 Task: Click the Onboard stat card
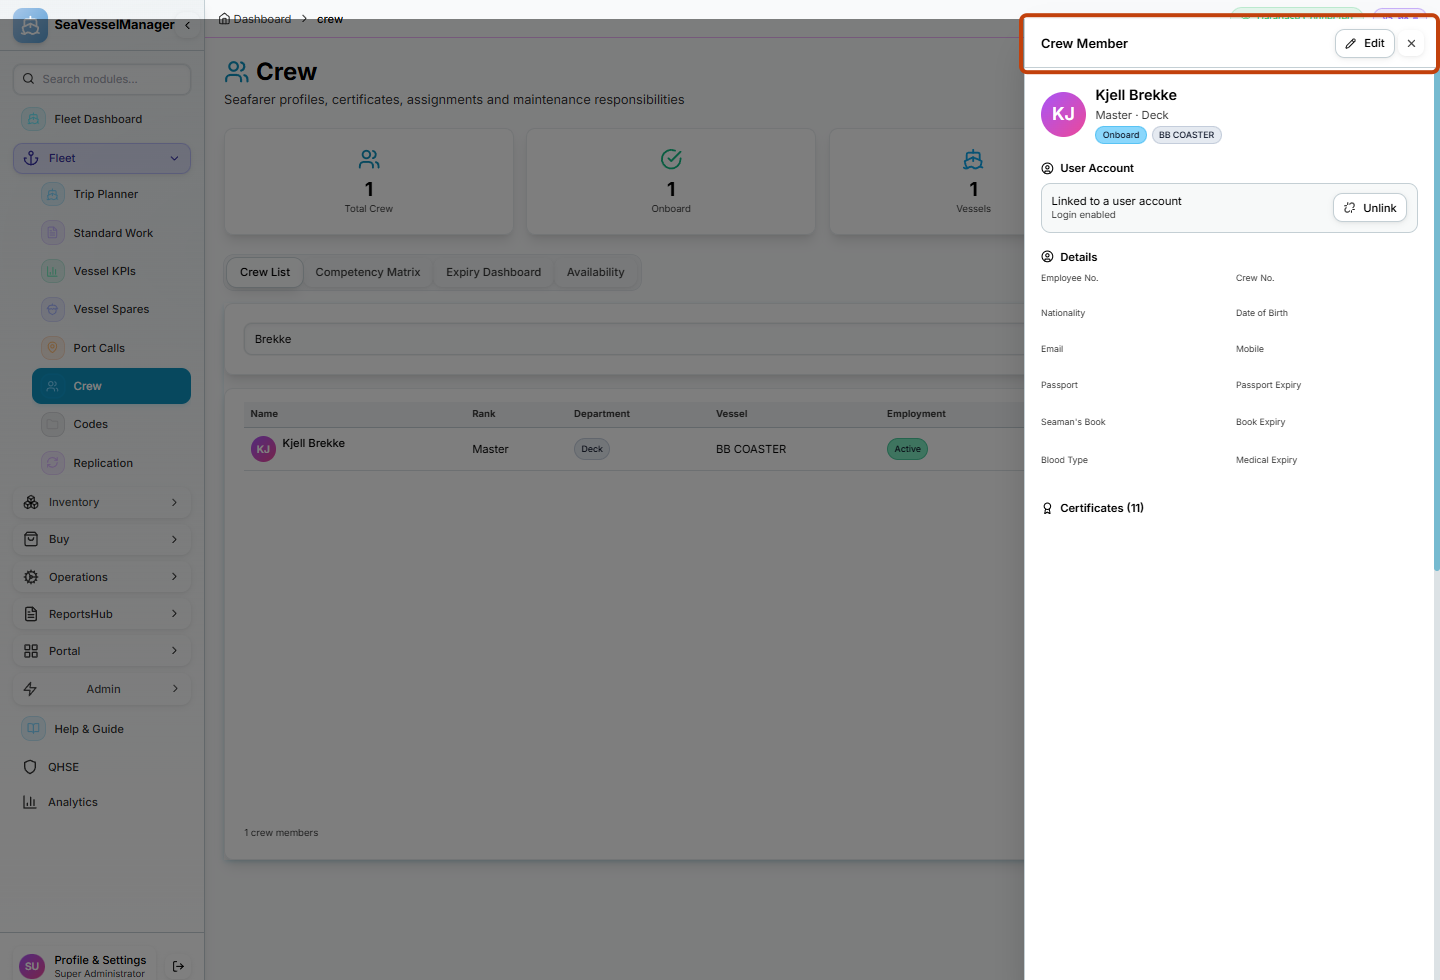pyautogui.click(x=671, y=182)
